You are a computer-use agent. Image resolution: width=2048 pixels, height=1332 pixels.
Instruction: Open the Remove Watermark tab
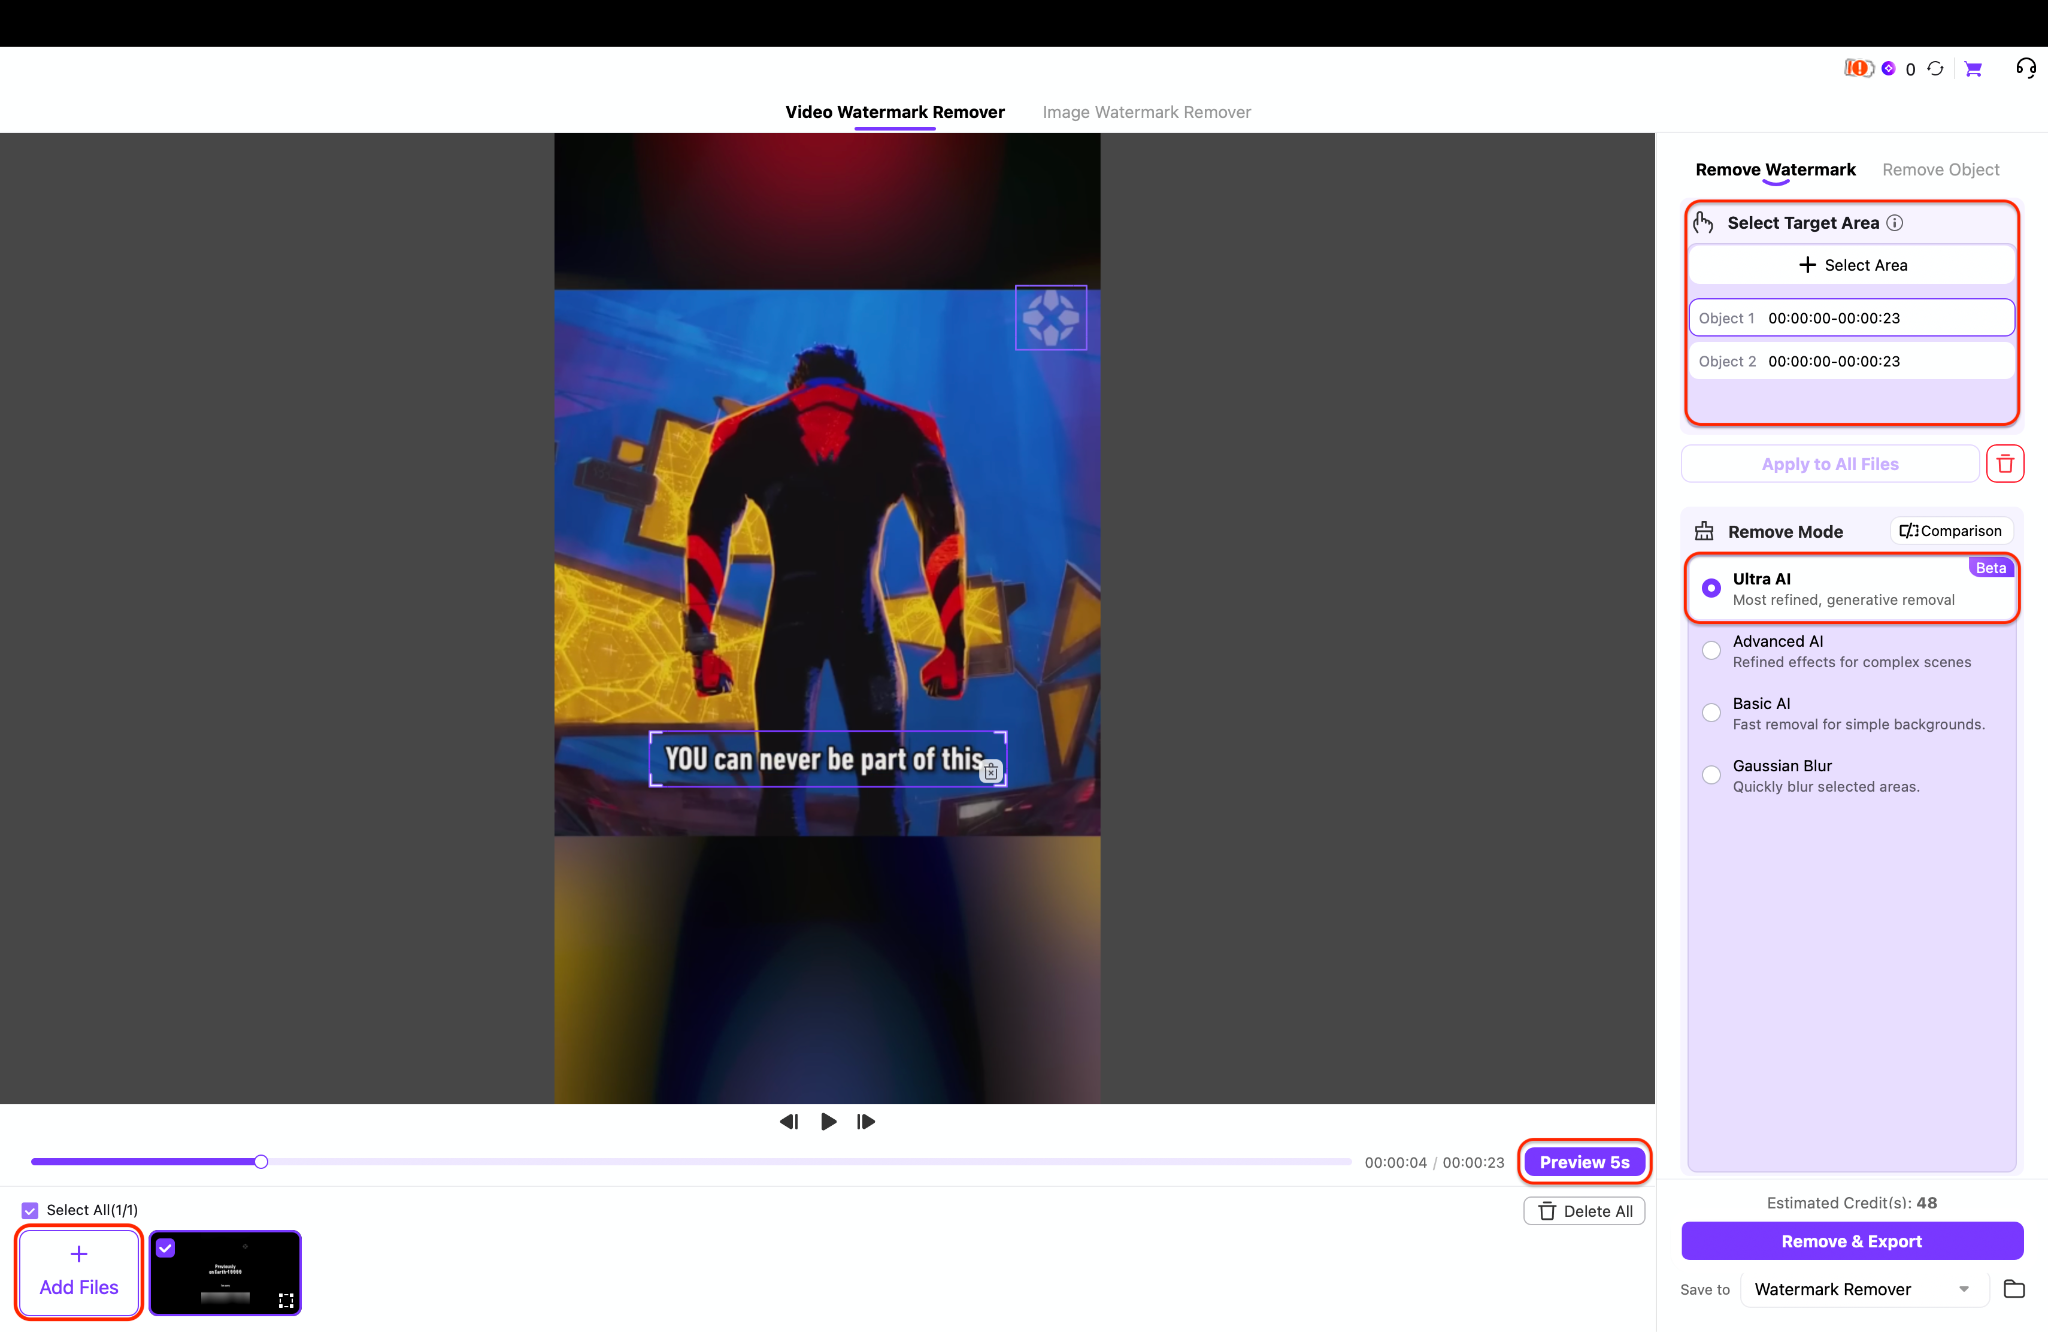(x=1776, y=170)
